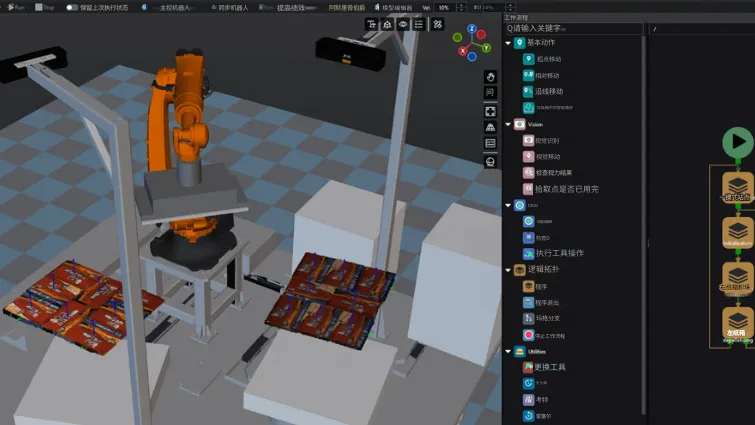755x425 pixels.
Task: Click the Stop button in top toolbar
Action: (x=44, y=7)
